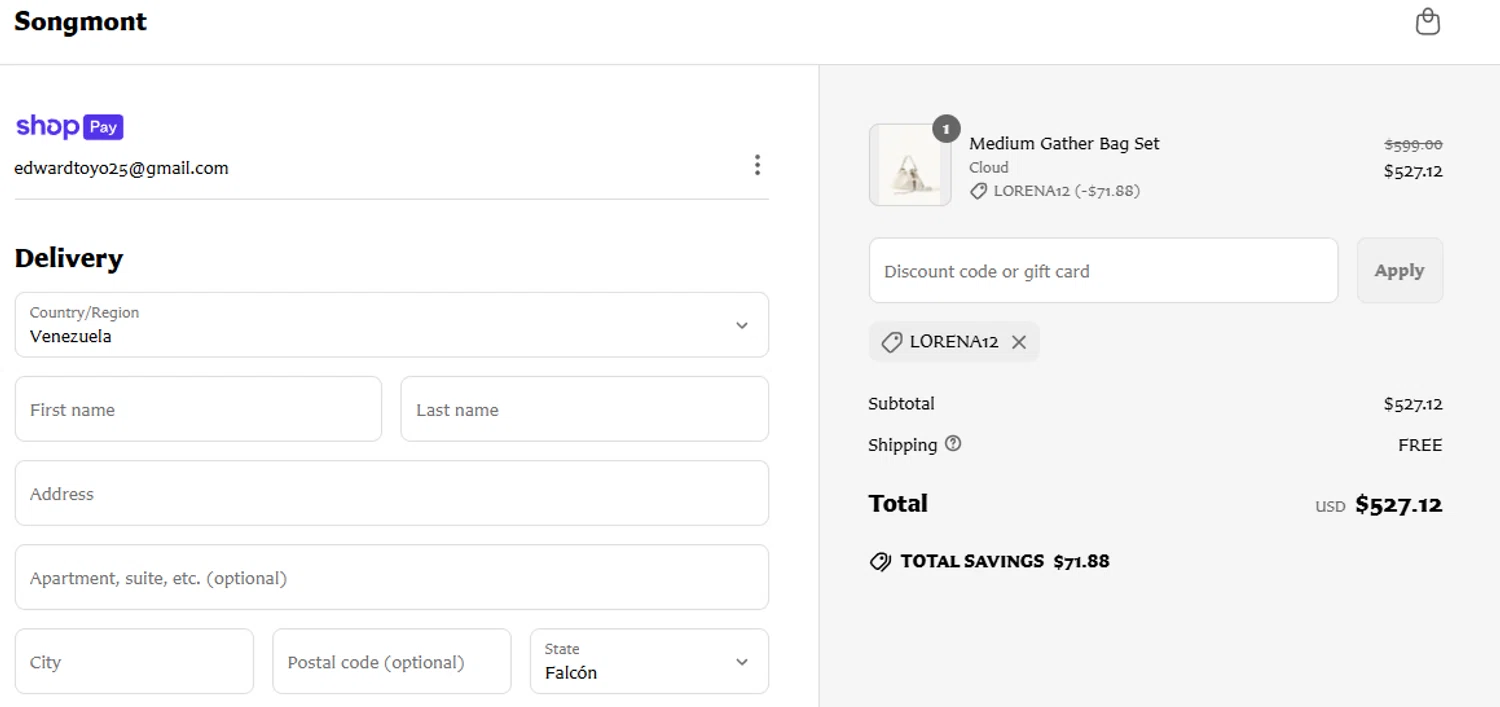Image resolution: width=1500 pixels, height=707 pixels.
Task: Open the State dropdown showing Falcón
Action: 649,661
